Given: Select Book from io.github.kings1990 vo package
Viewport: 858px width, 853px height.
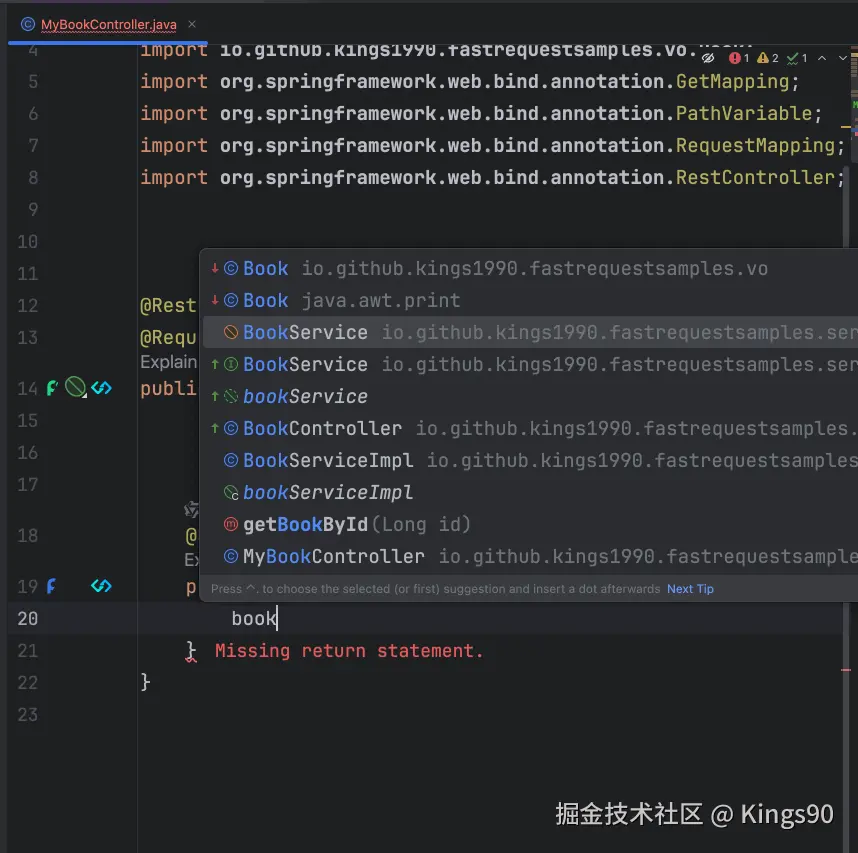Looking at the screenshot, I should click(531, 268).
